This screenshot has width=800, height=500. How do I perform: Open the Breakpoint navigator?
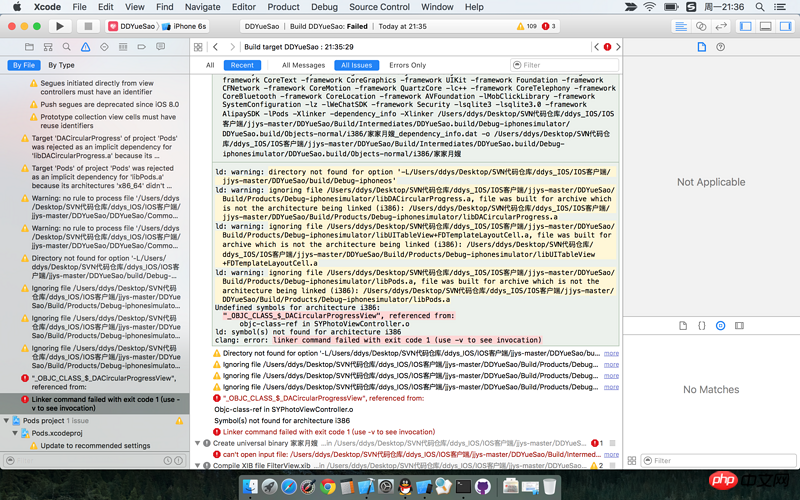tap(141, 47)
